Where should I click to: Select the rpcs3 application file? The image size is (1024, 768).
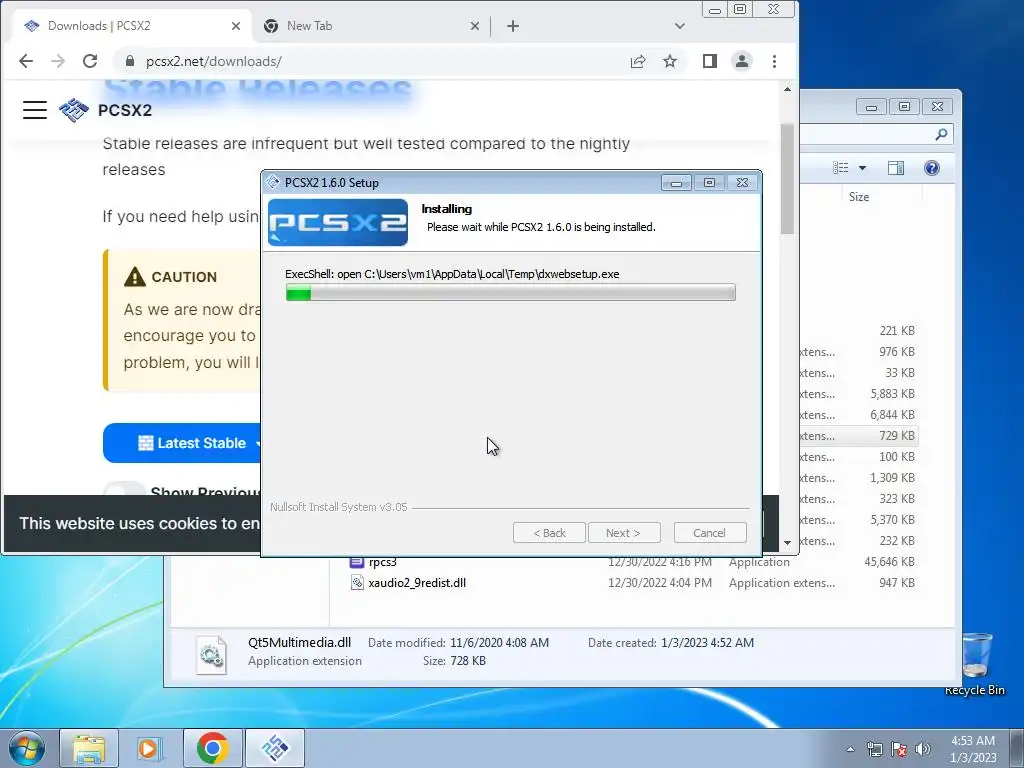click(x=383, y=562)
